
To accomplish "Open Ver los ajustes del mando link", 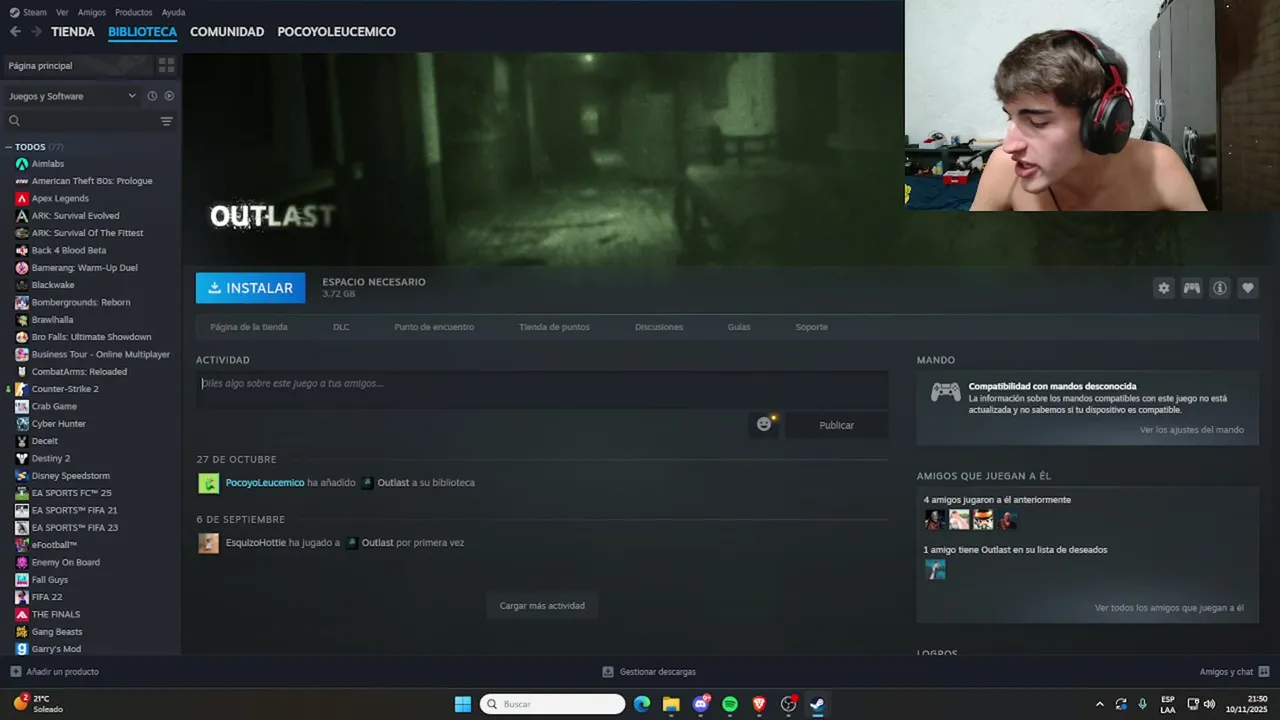I will click(1192, 430).
